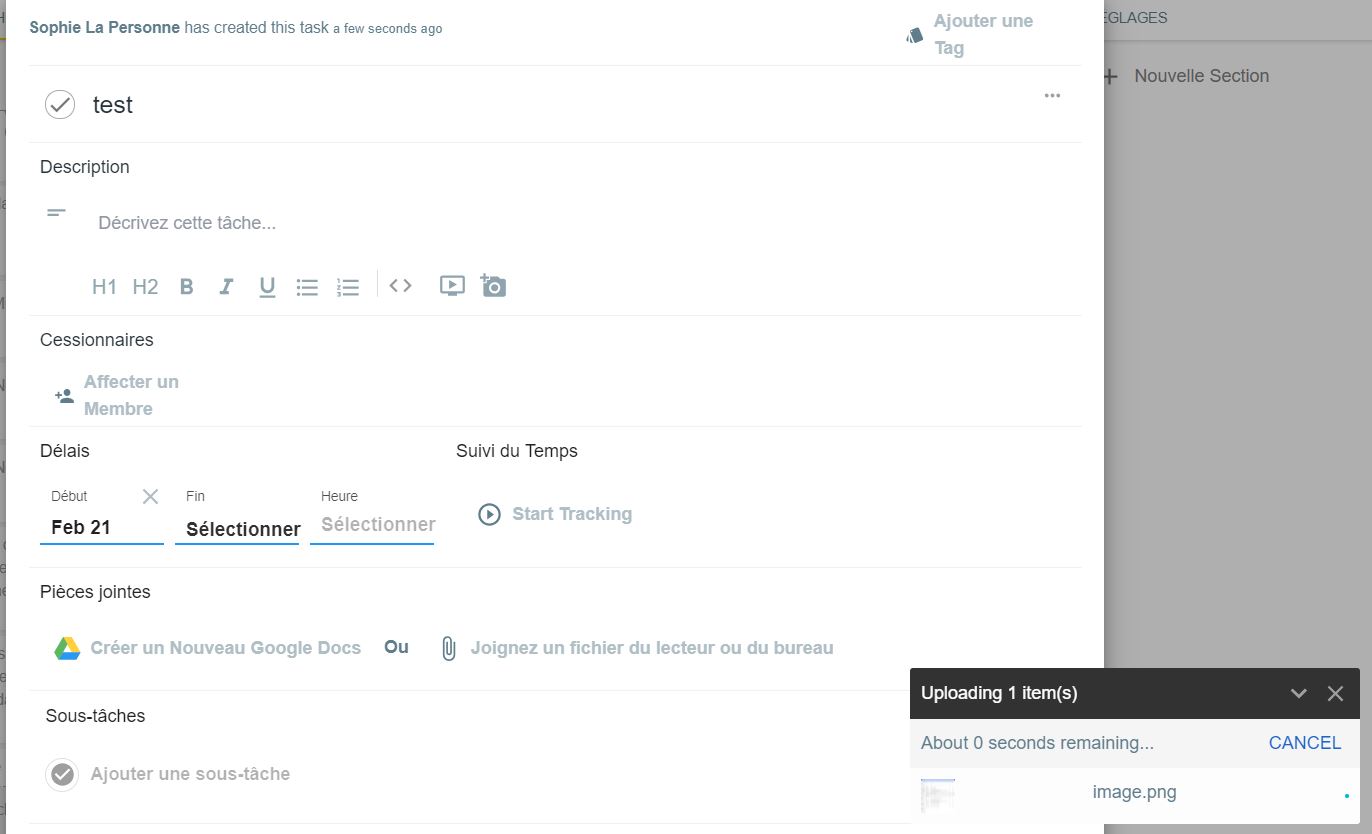The width and height of the screenshot is (1372, 834).
Task: Click the test task title
Action: [113, 105]
